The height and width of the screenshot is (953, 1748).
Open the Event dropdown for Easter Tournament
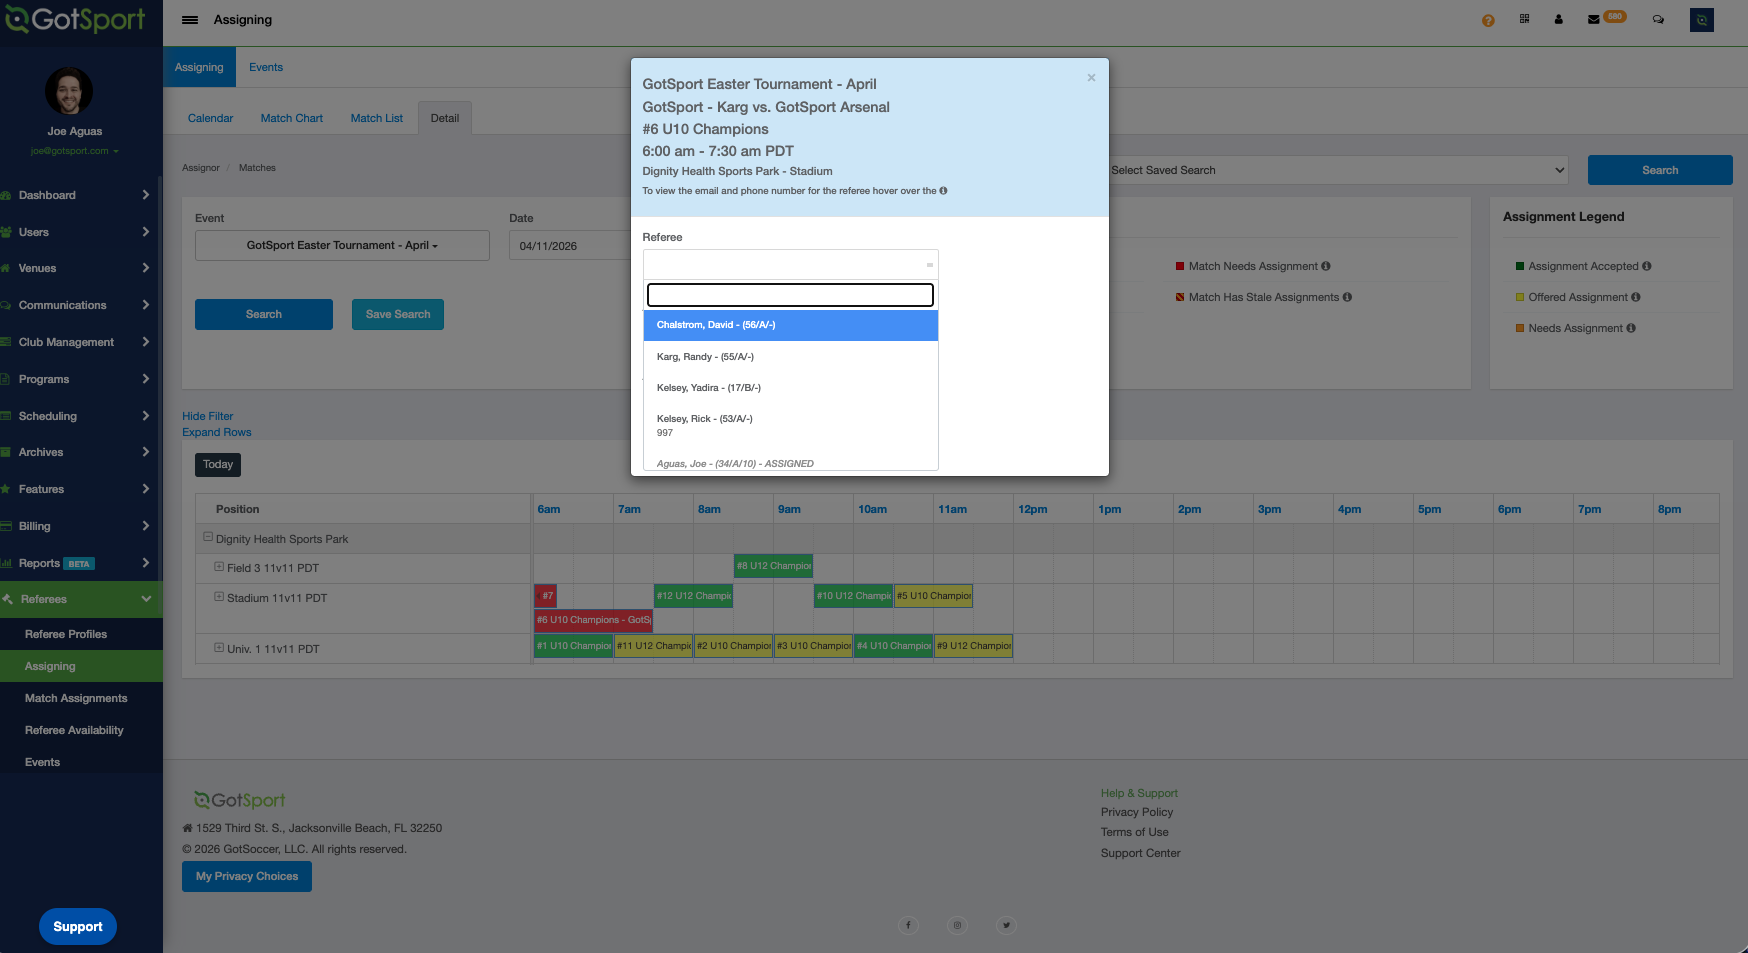point(342,246)
